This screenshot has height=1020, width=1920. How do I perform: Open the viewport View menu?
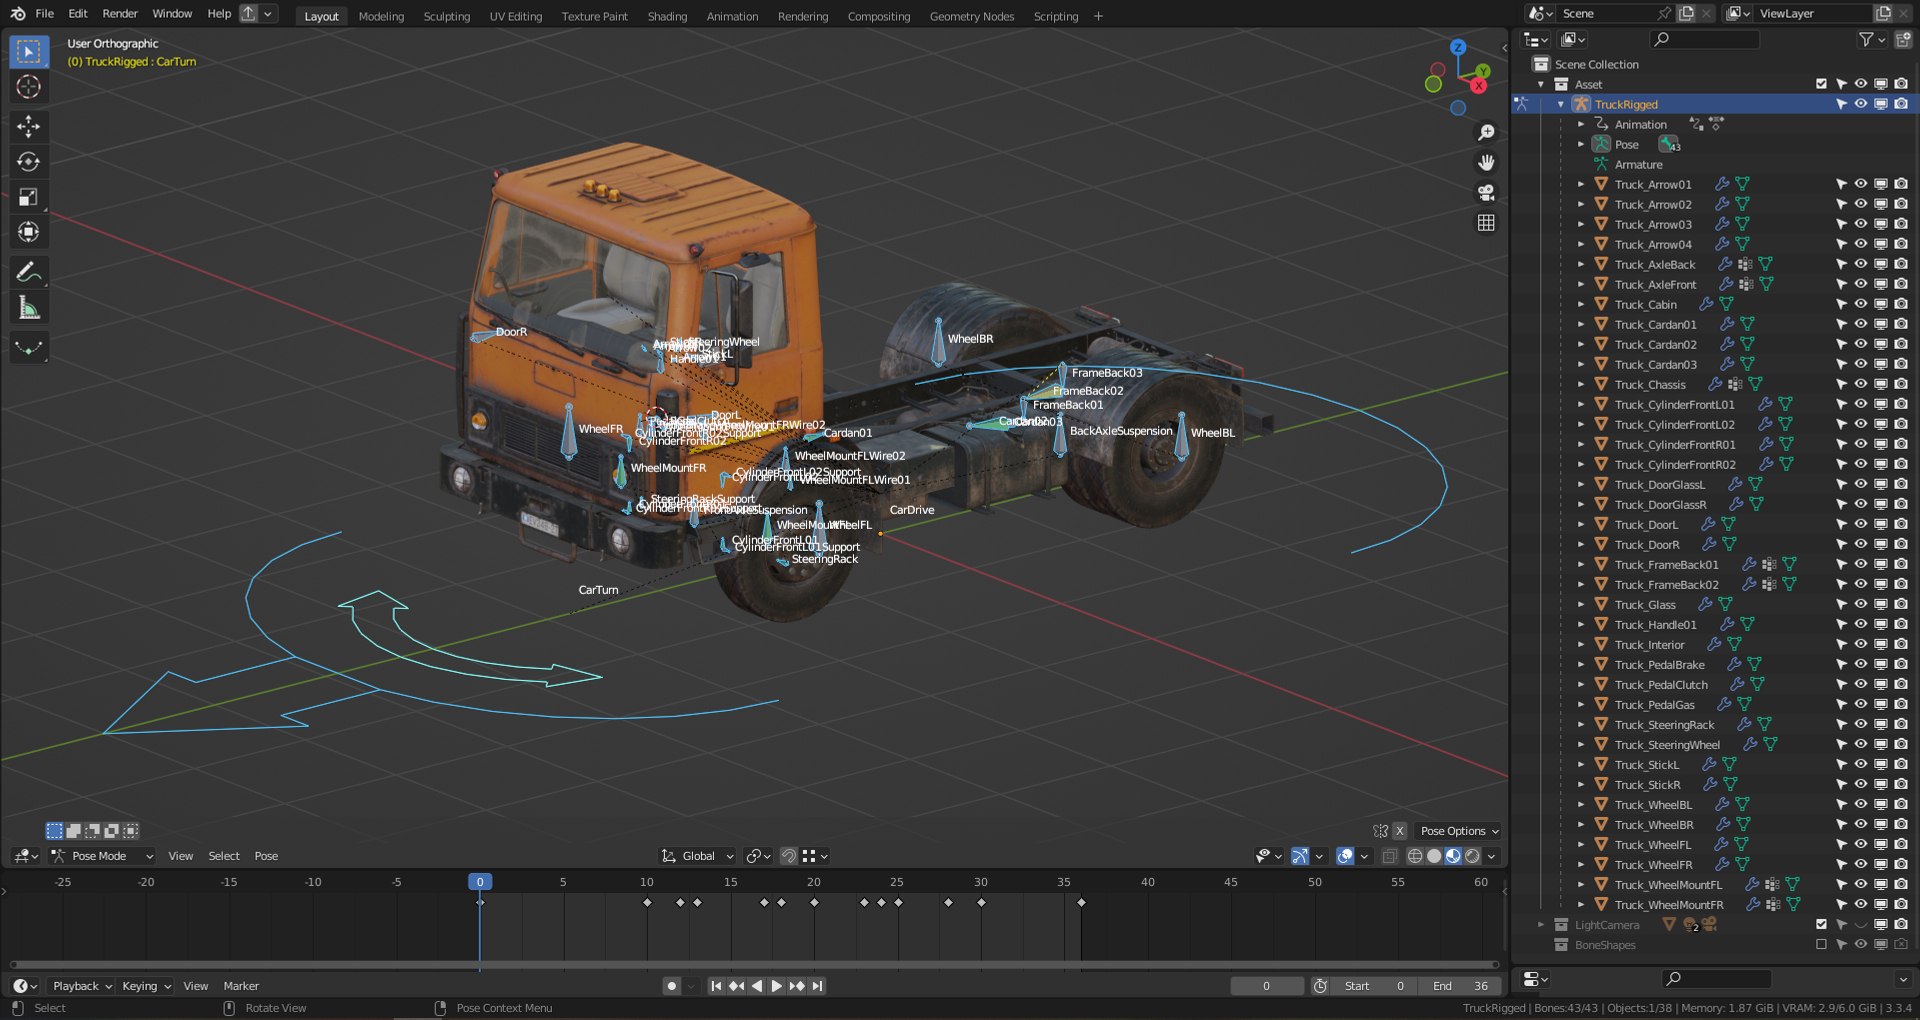pyautogui.click(x=181, y=856)
